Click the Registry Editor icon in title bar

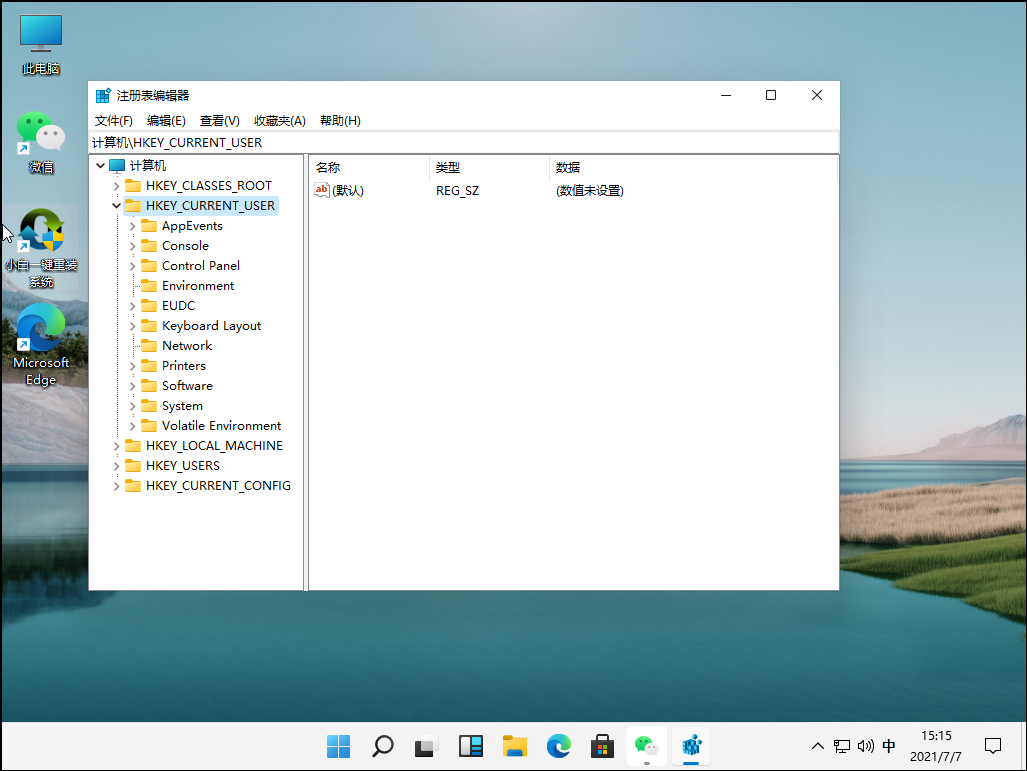pos(103,95)
